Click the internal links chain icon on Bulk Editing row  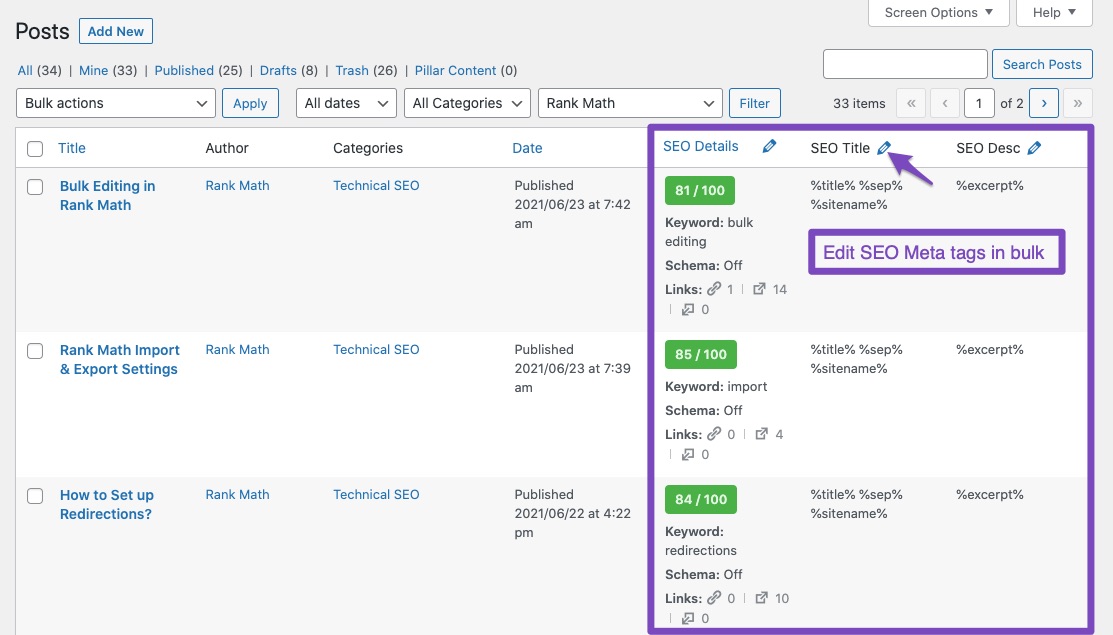(x=715, y=289)
